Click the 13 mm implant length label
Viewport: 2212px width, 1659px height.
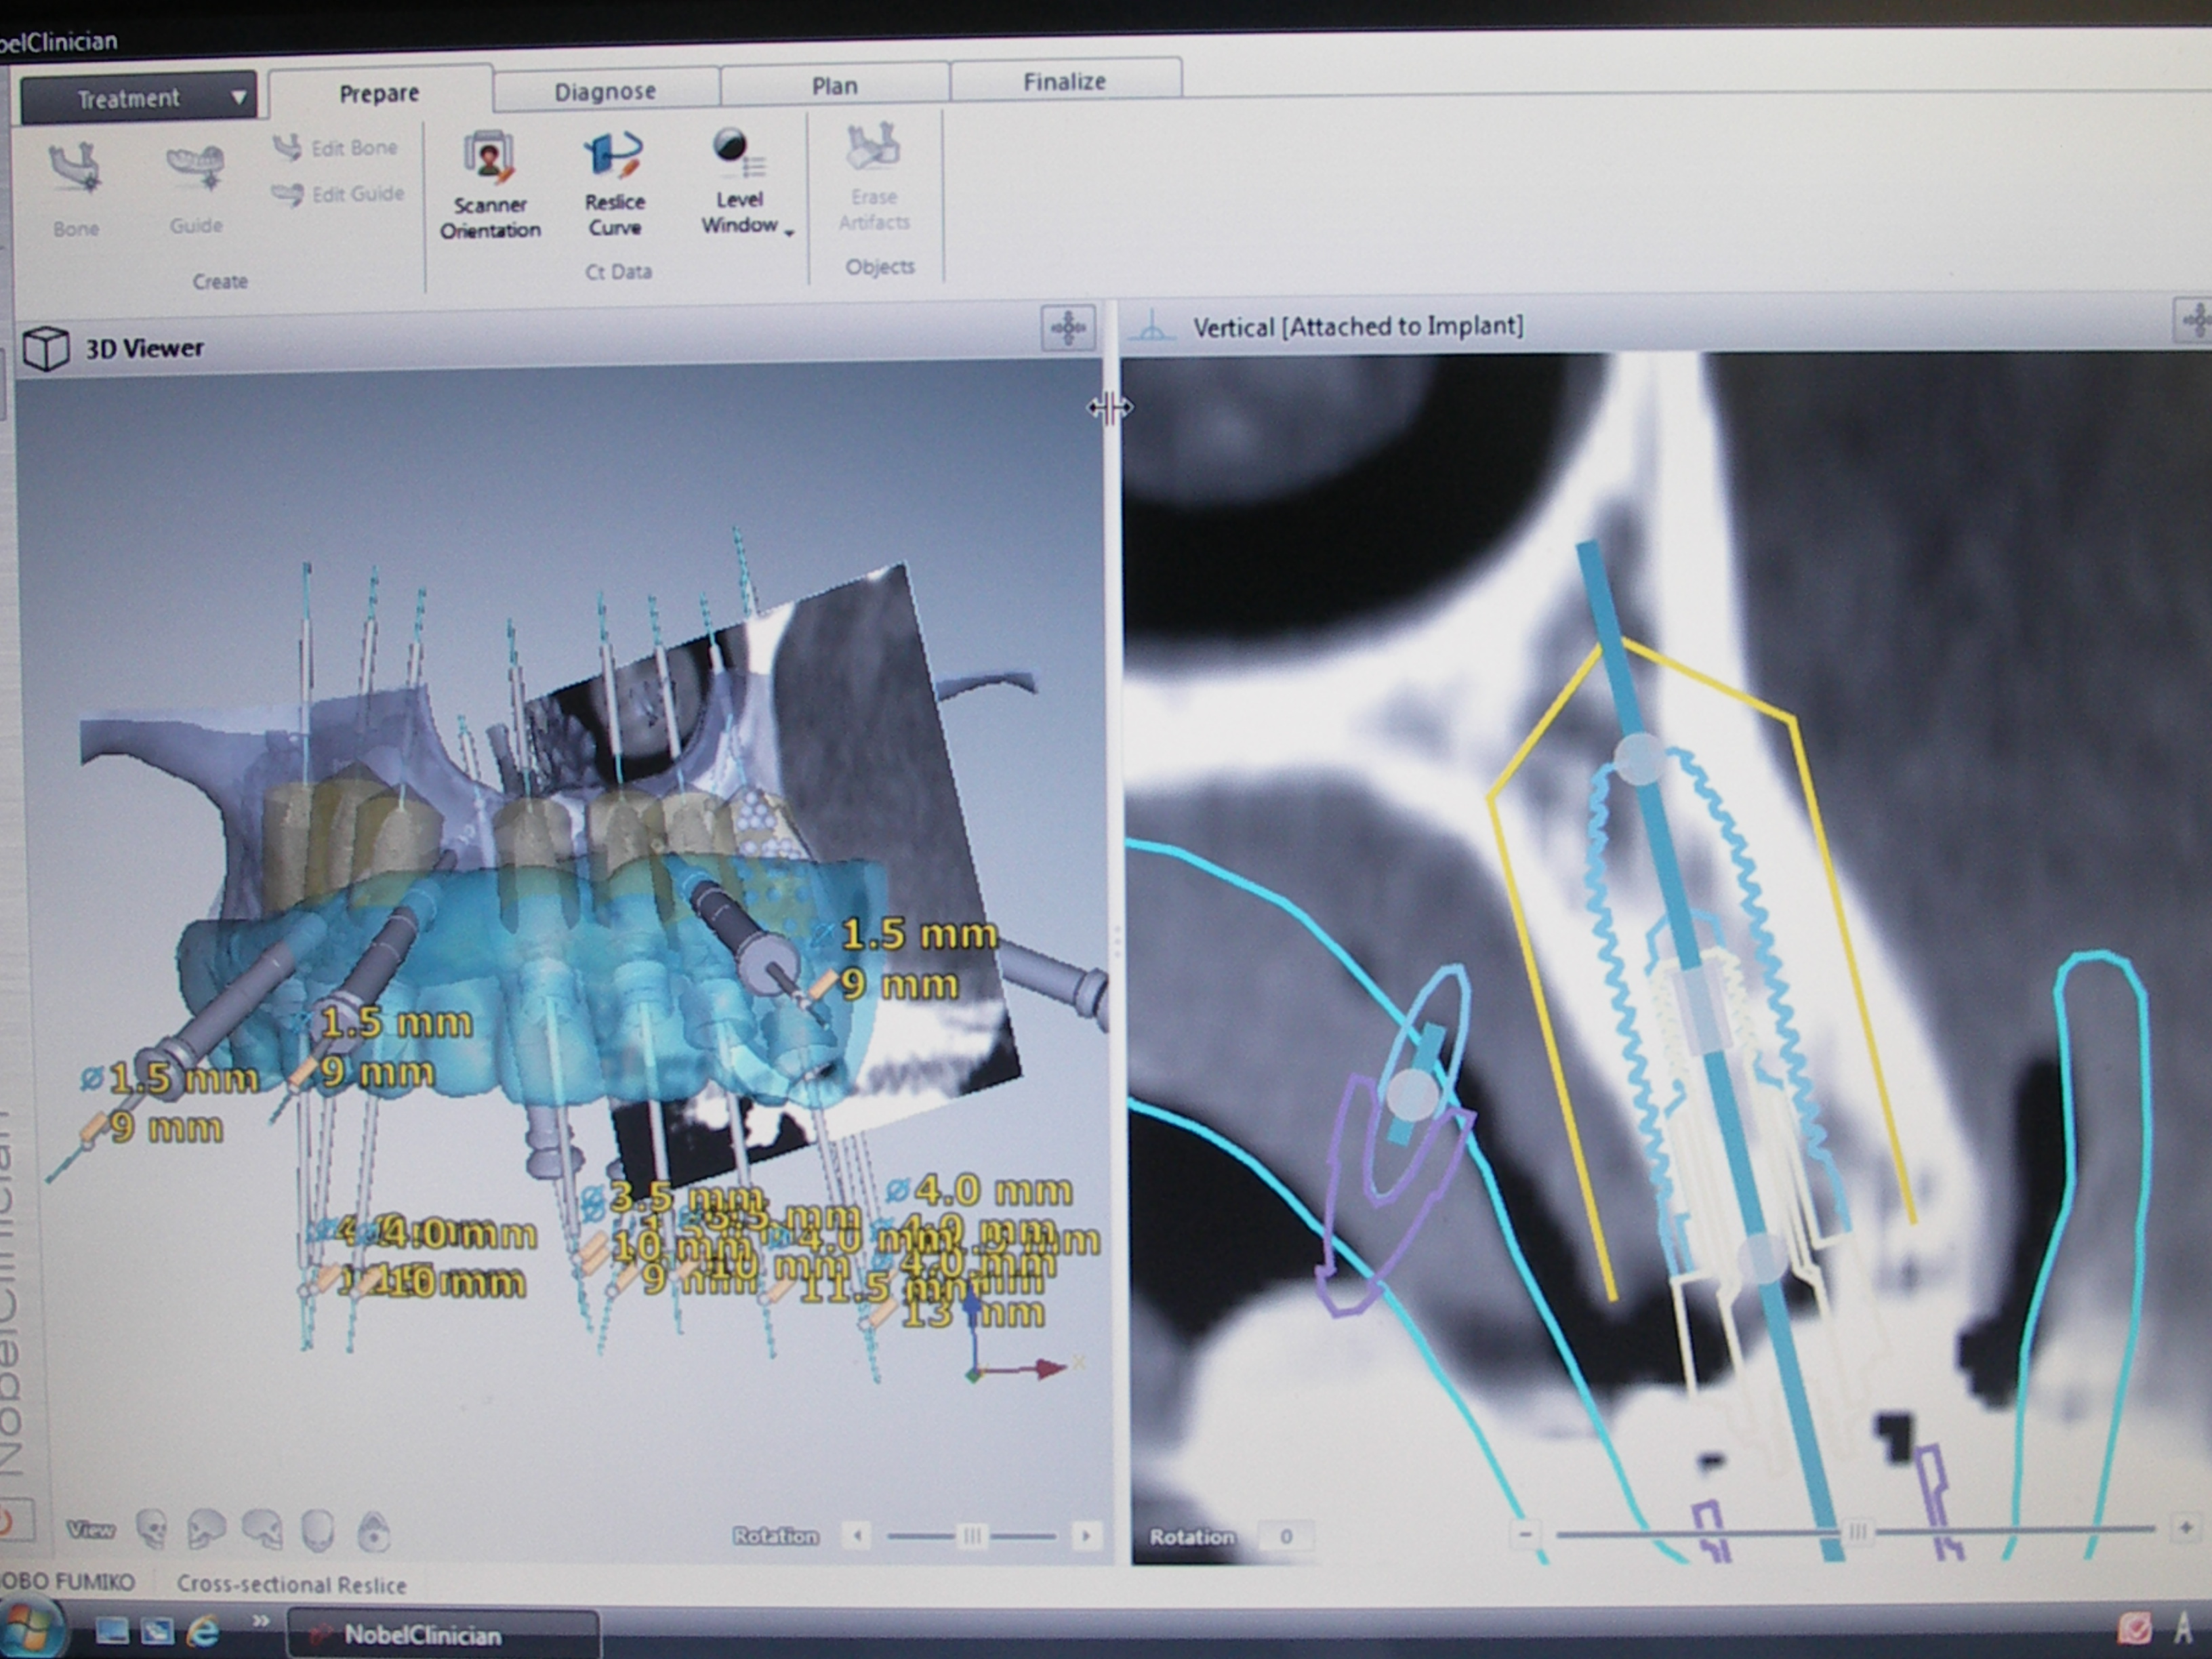click(x=972, y=1311)
